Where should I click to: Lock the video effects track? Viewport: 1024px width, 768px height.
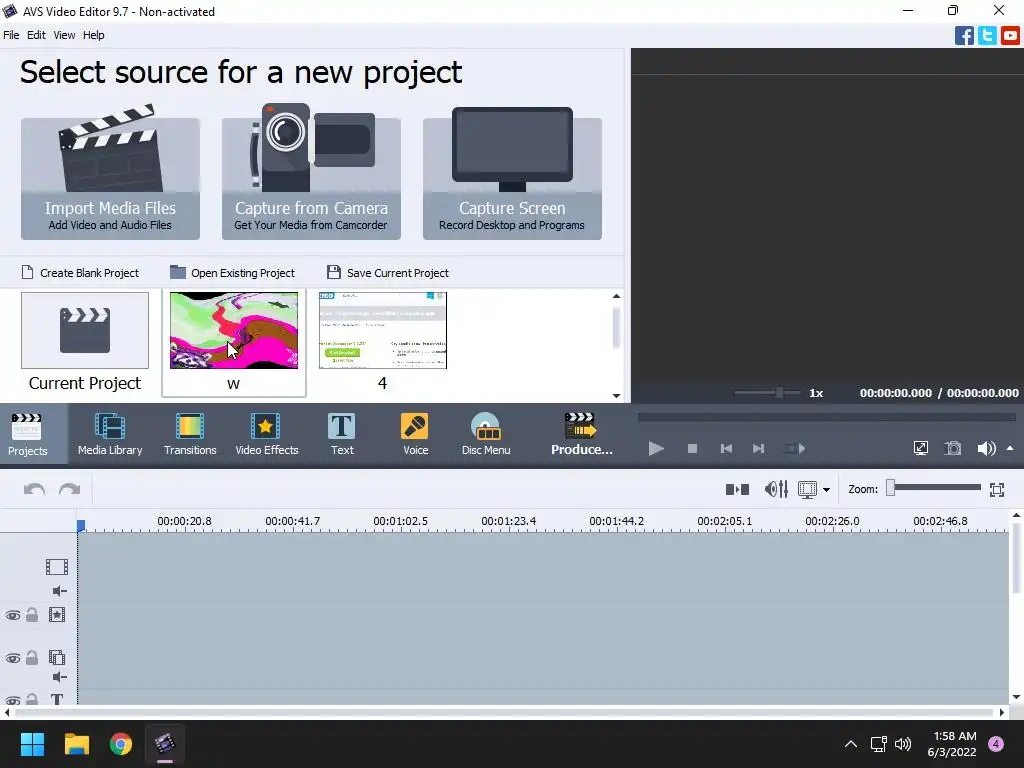pyautogui.click(x=32, y=615)
